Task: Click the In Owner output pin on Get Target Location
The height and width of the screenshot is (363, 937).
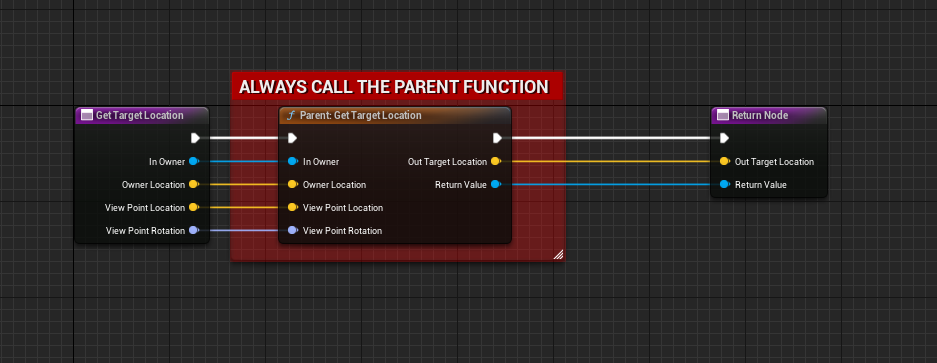Action: pyautogui.click(x=194, y=161)
